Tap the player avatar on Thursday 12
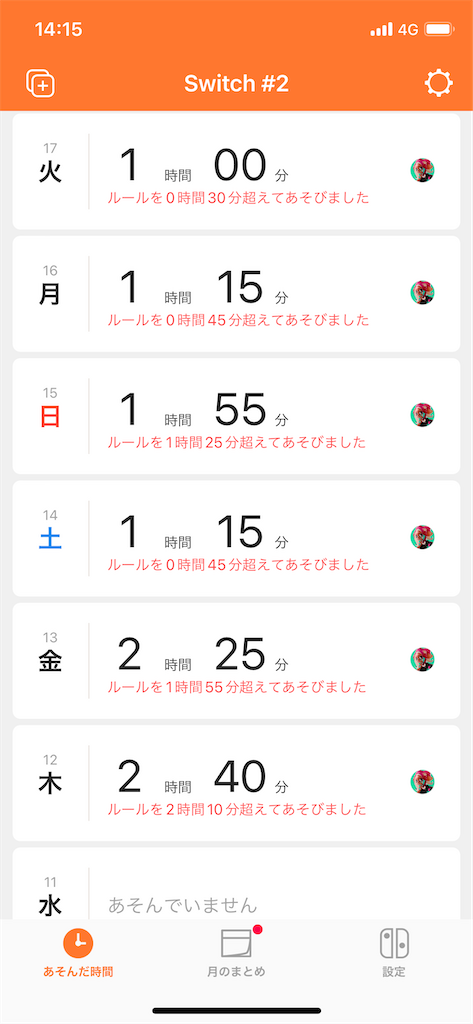This screenshot has height=1024, width=473. point(423,782)
